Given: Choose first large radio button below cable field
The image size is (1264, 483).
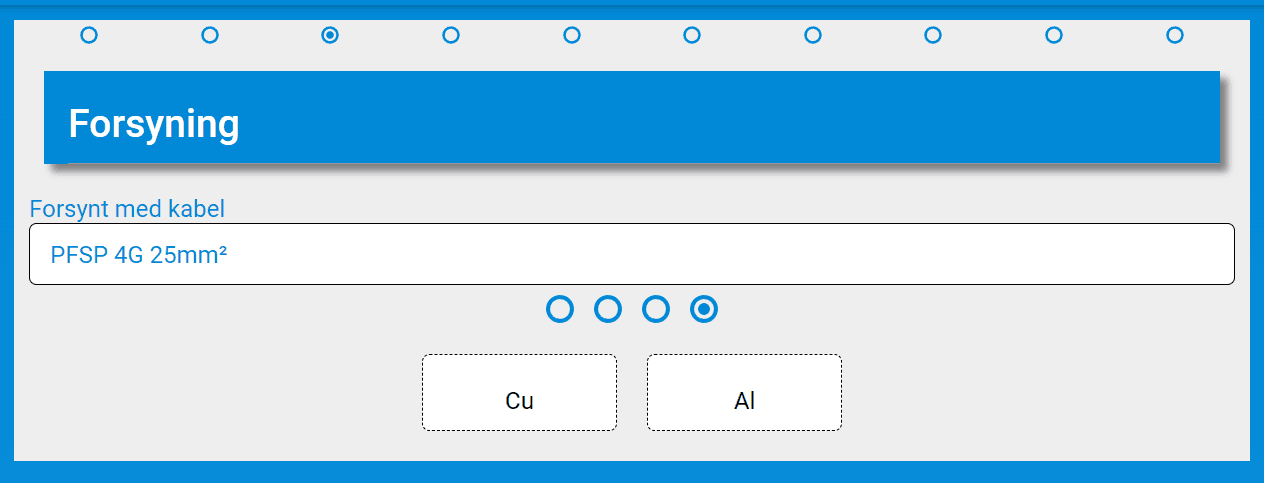Looking at the screenshot, I should pos(560,309).
